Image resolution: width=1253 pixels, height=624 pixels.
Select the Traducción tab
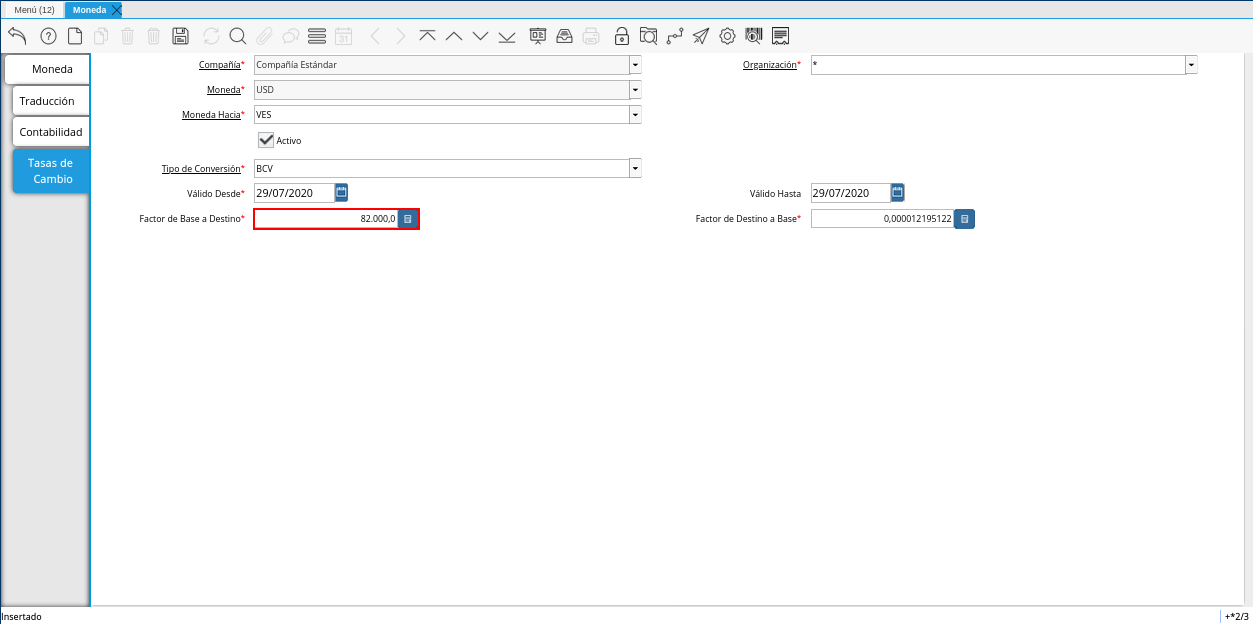pos(47,101)
